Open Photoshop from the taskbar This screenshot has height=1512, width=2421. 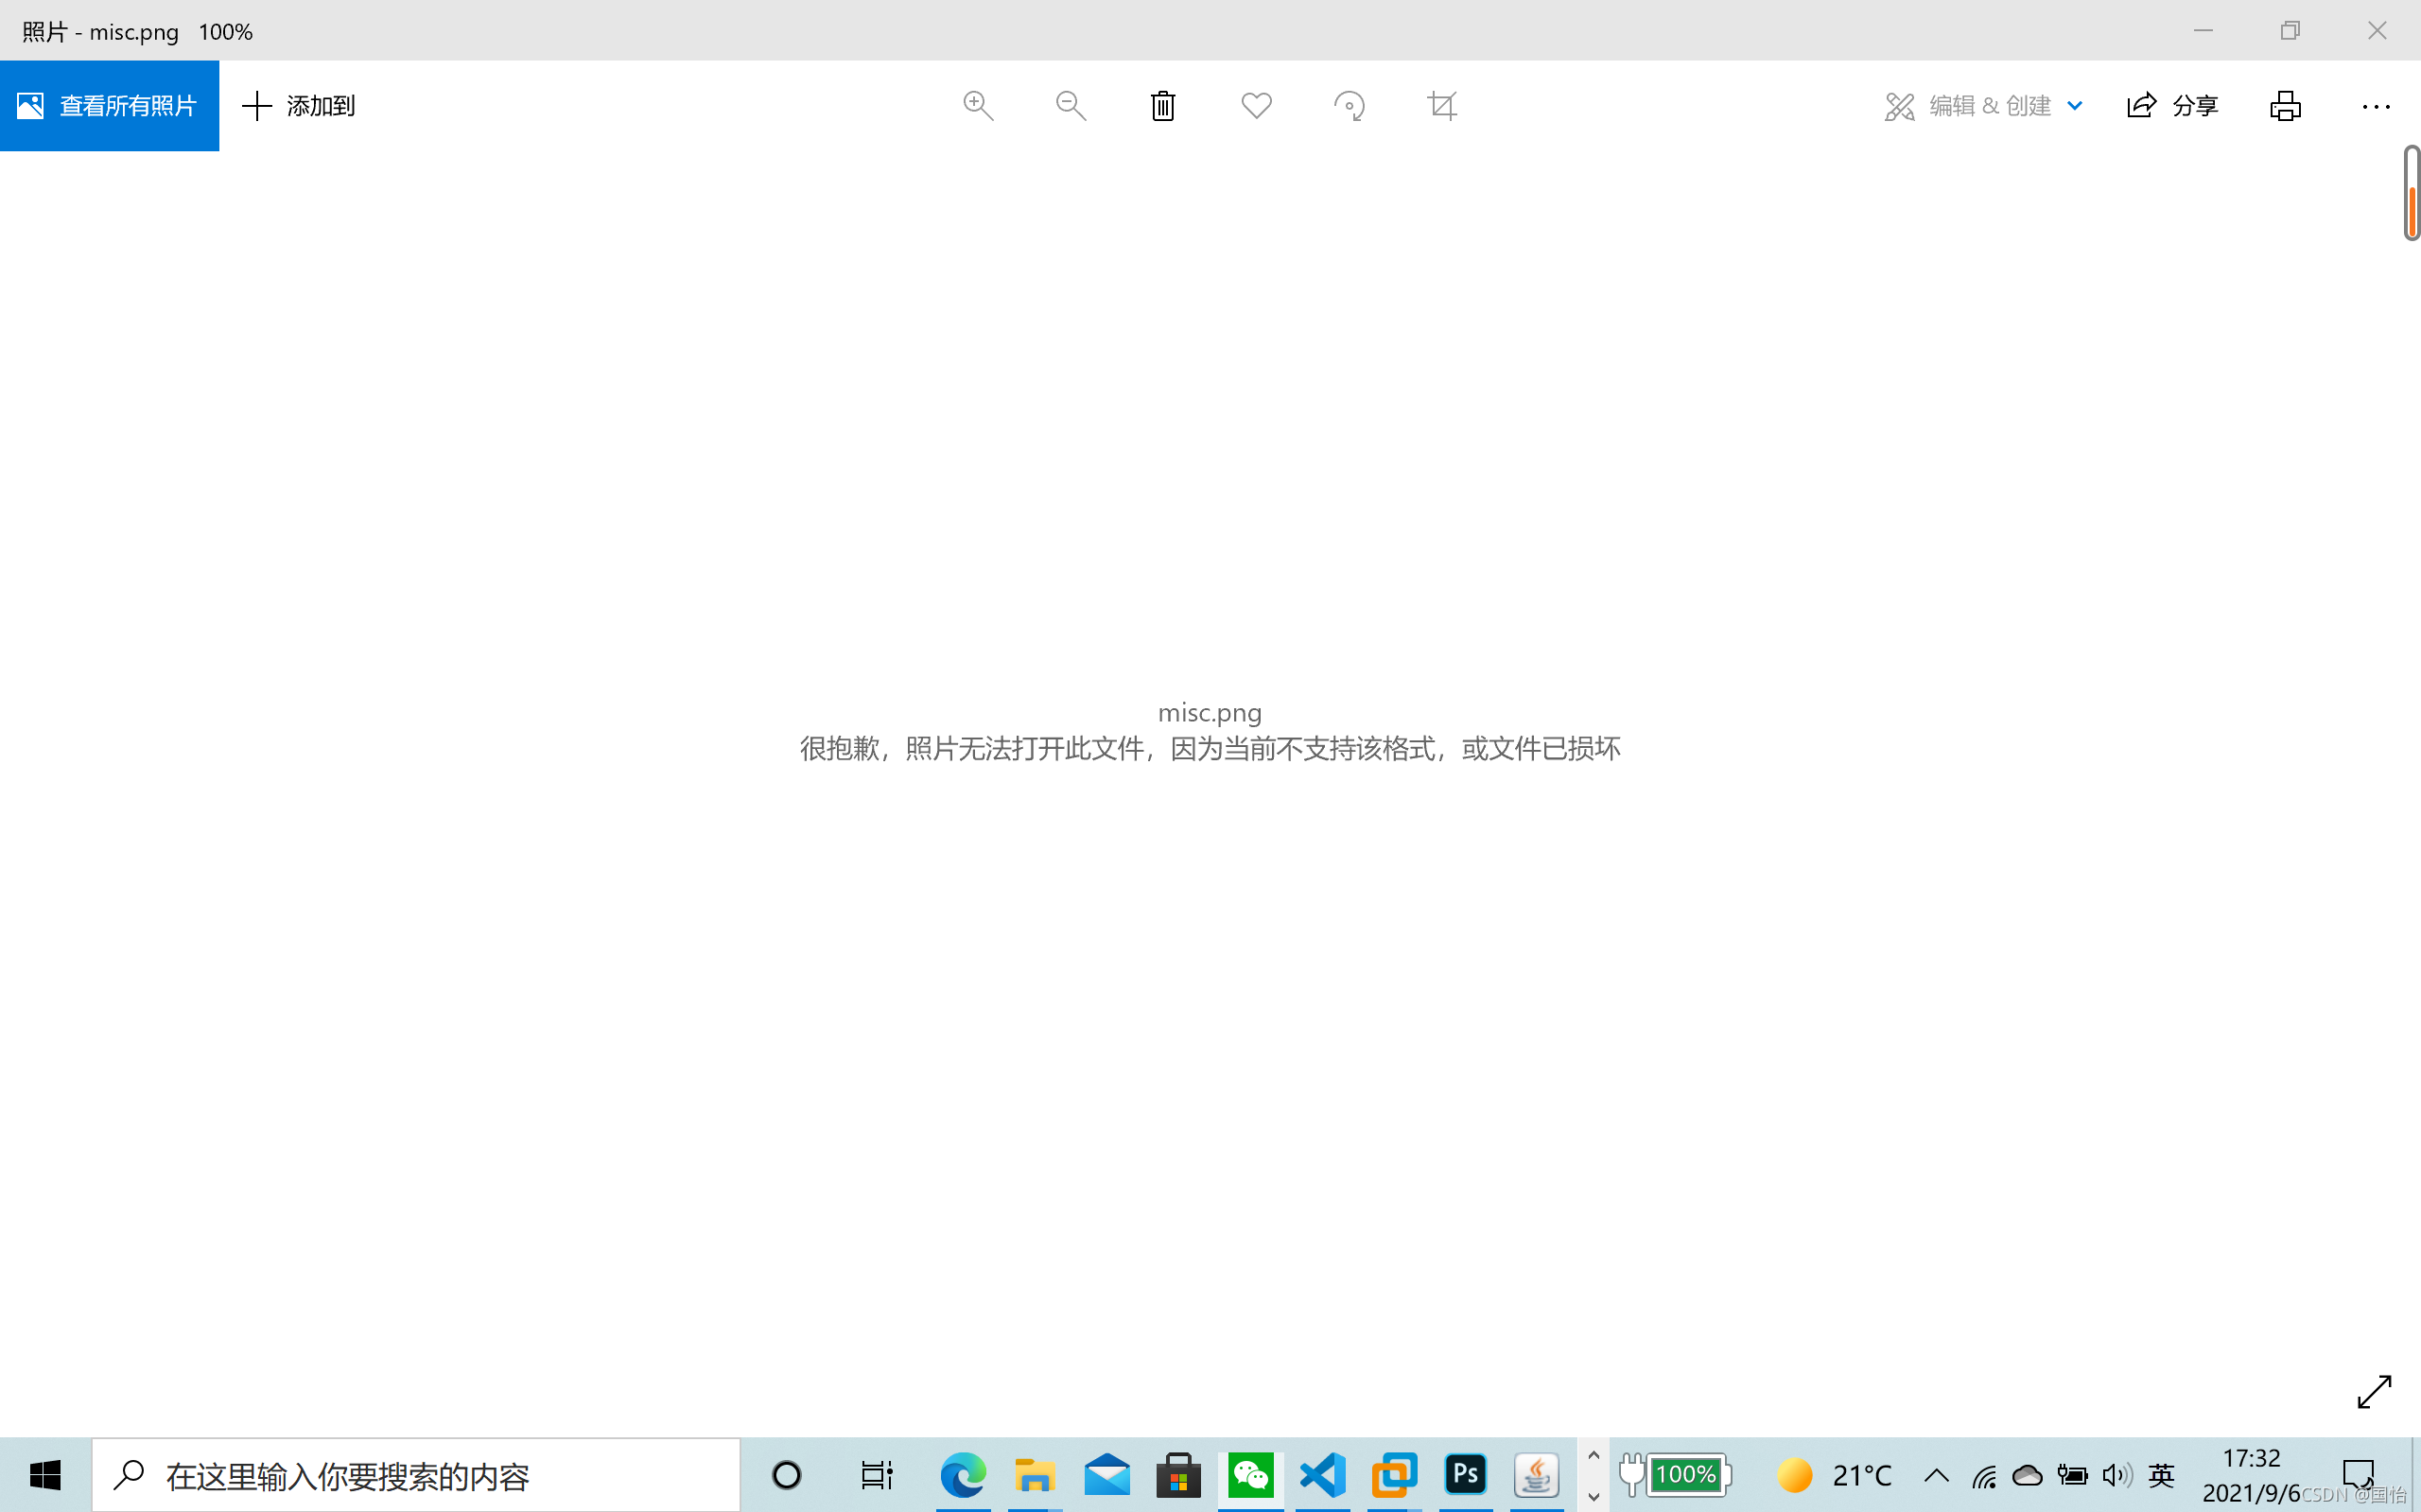coord(1465,1474)
